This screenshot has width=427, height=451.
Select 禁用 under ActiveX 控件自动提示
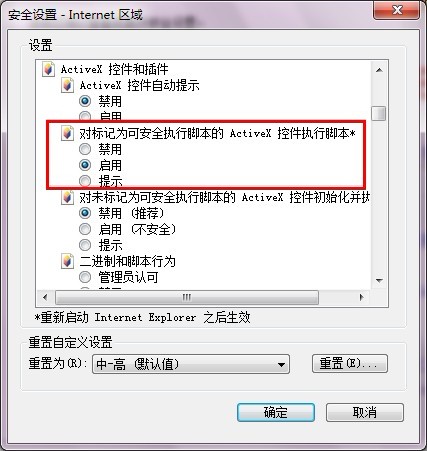[85, 101]
